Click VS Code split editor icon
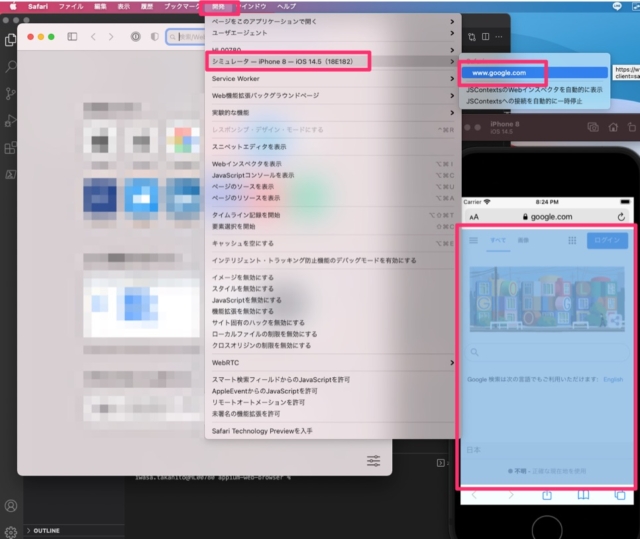Viewport: 640px width, 539px height. 485,37
